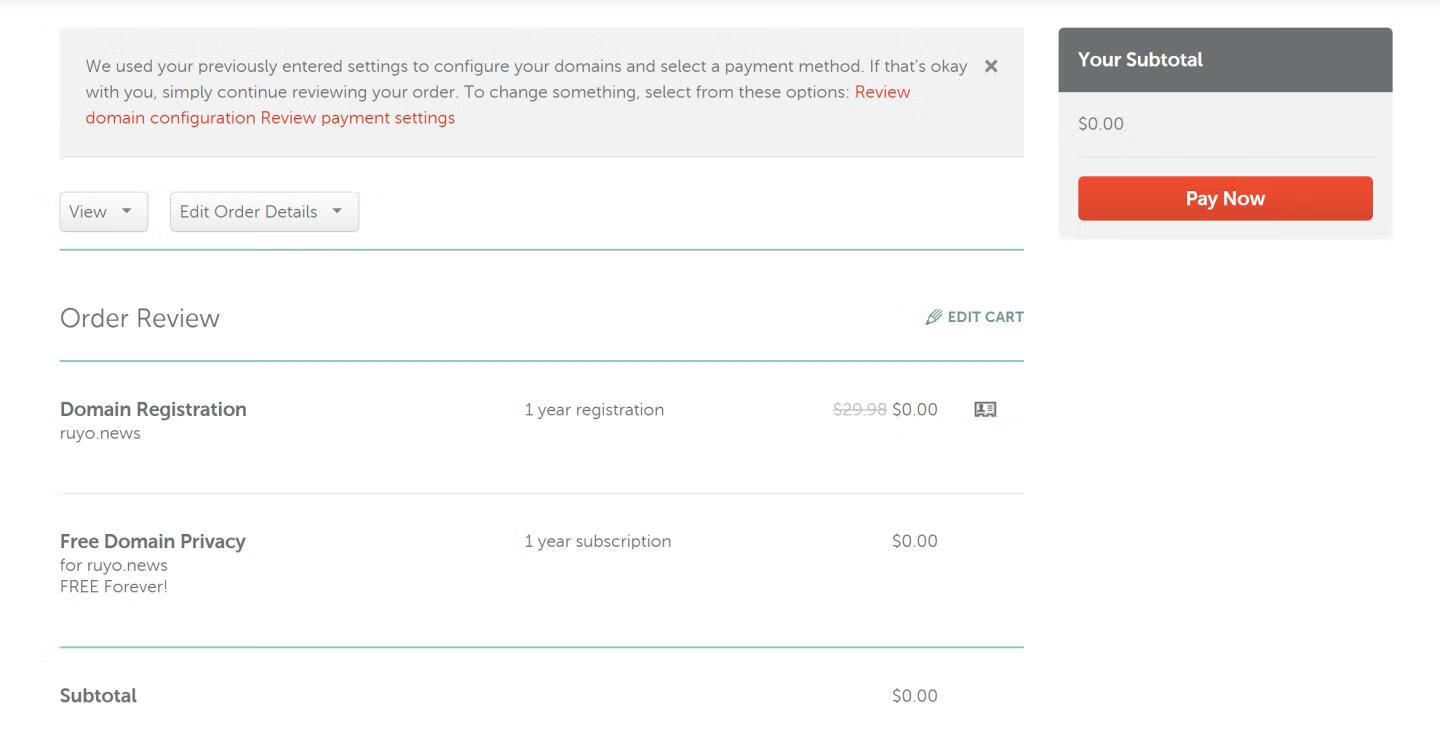Image resolution: width=1440 pixels, height=730 pixels.
Task: Dismiss the settings notification banner
Action: (991, 66)
